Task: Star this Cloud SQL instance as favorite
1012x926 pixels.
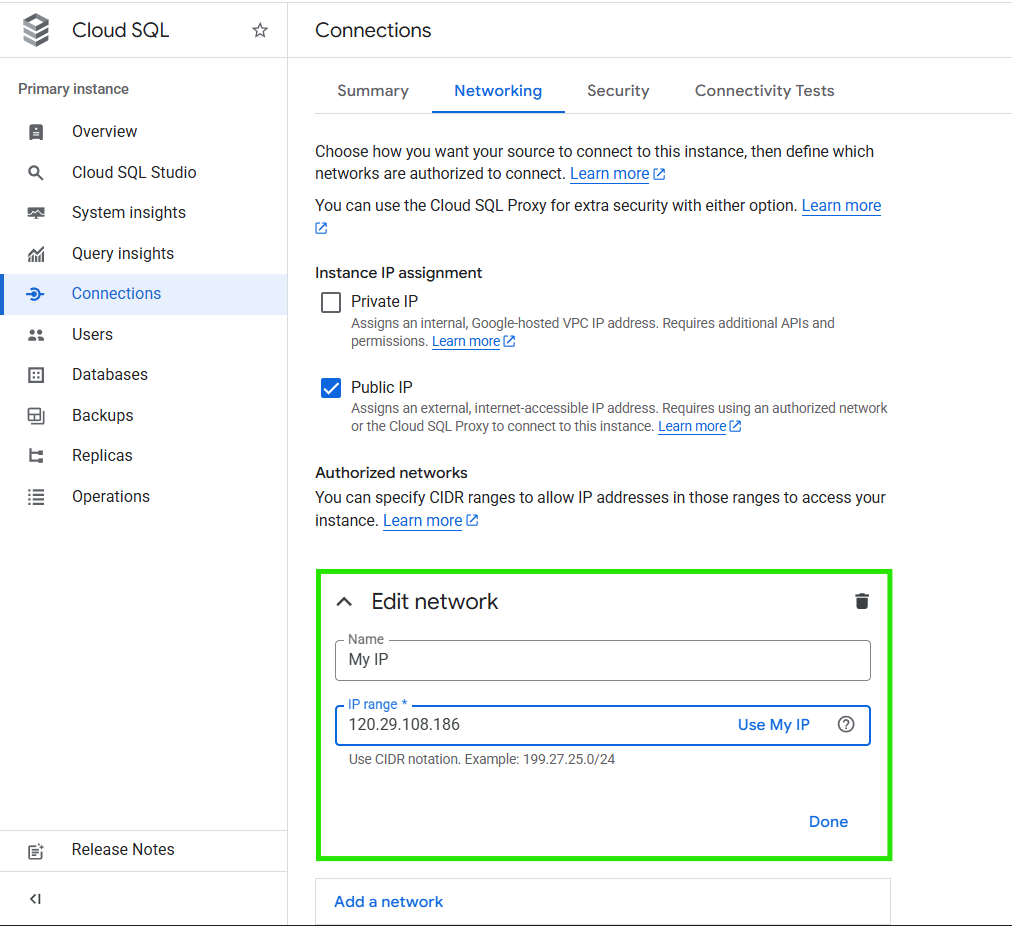Action: [259, 30]
